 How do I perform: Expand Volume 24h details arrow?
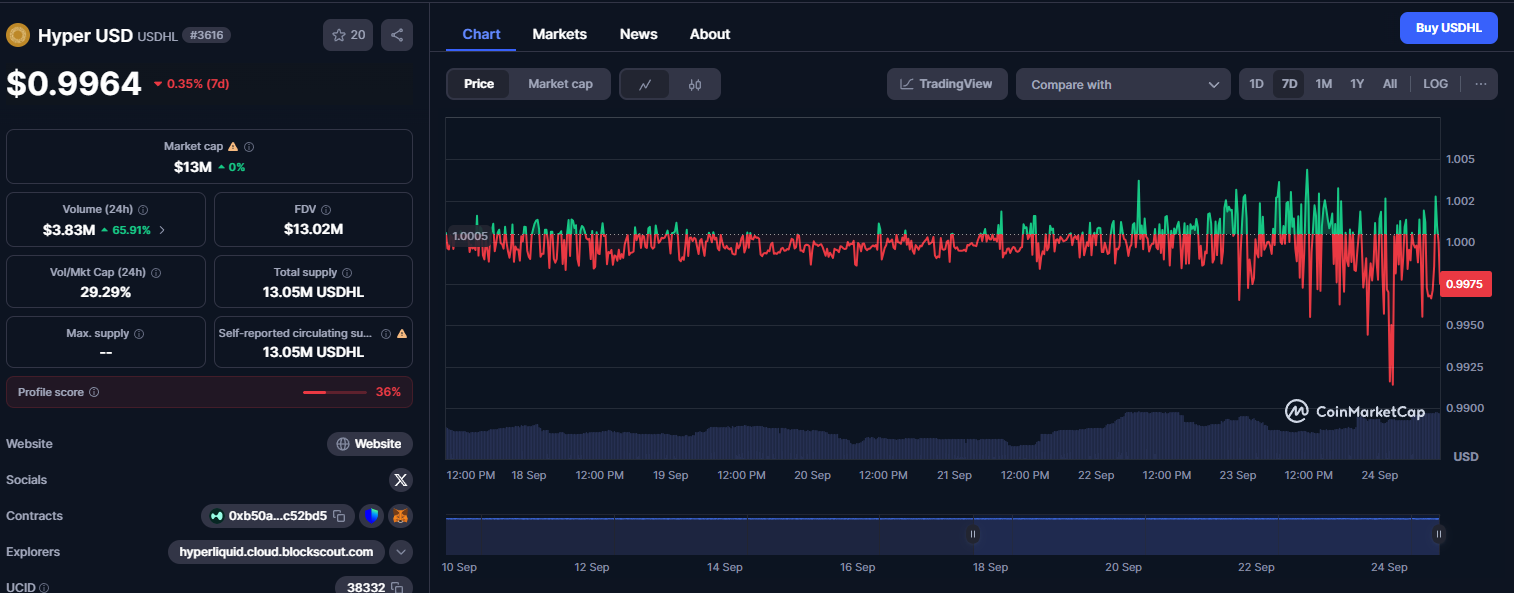tap(163, 230)
